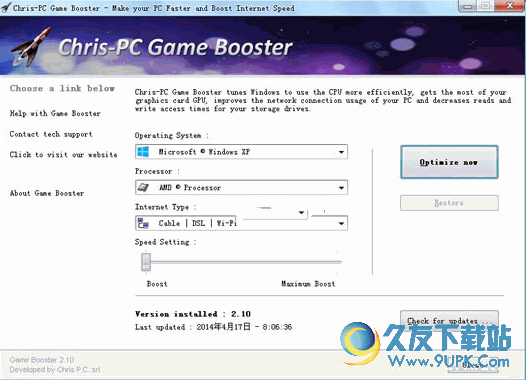526x380 pixels.
Task: Click the Version installed : 2.10 text
Action: (x=193, y=314)
